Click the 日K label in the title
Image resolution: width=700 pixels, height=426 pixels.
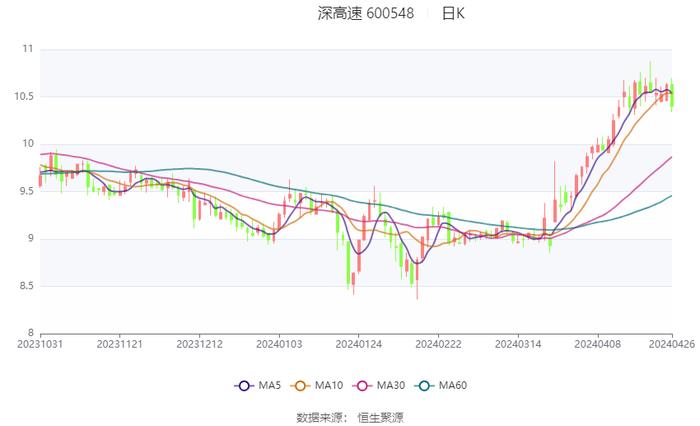click(x=453, y=13)
